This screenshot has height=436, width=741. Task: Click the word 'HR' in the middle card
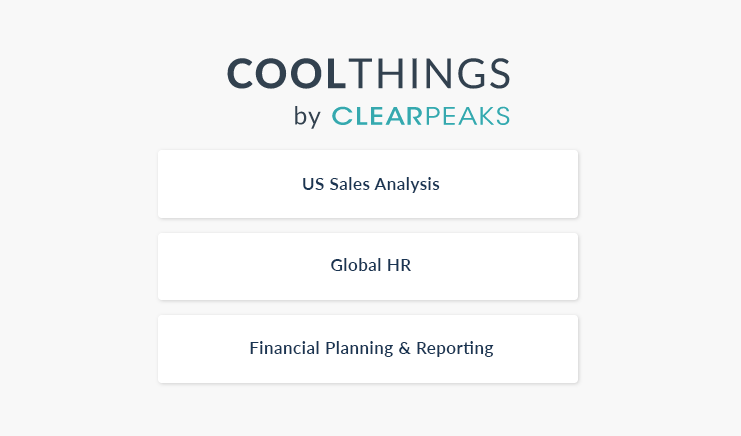399,265
